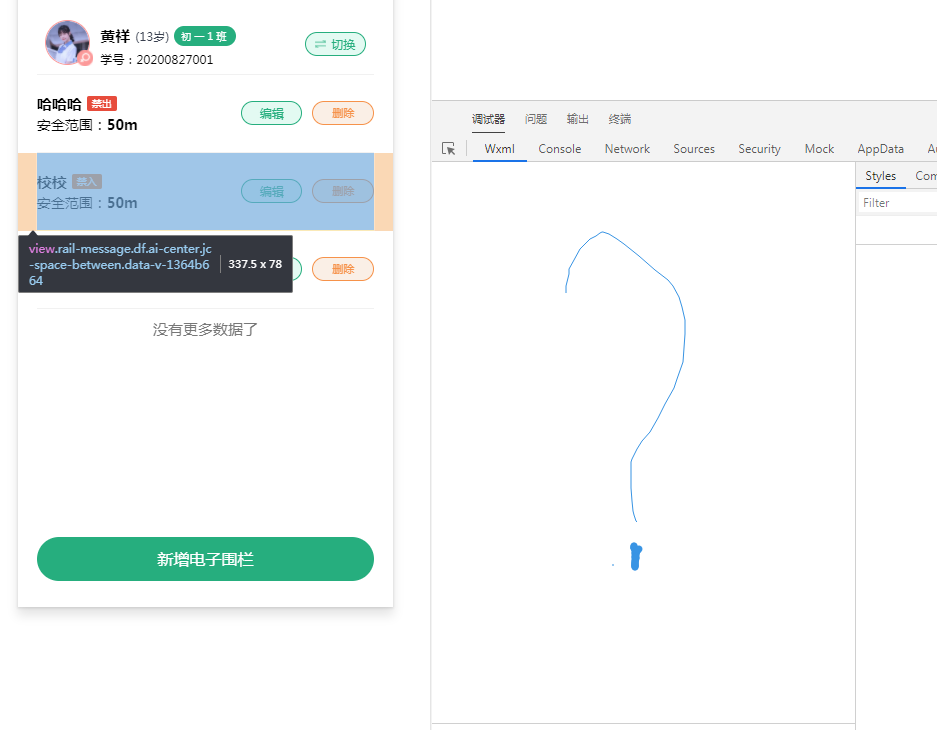The height and width of the screenshot is (730, 937).
Task: Click the 禁入 tag on 校校
Action: (x=87, y=181)
